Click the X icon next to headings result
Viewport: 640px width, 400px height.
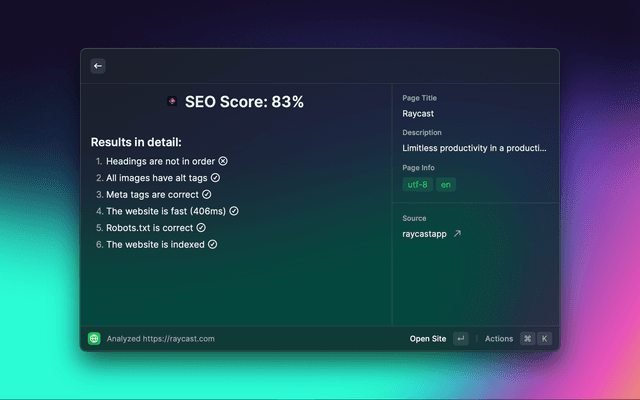pos(223,160)
